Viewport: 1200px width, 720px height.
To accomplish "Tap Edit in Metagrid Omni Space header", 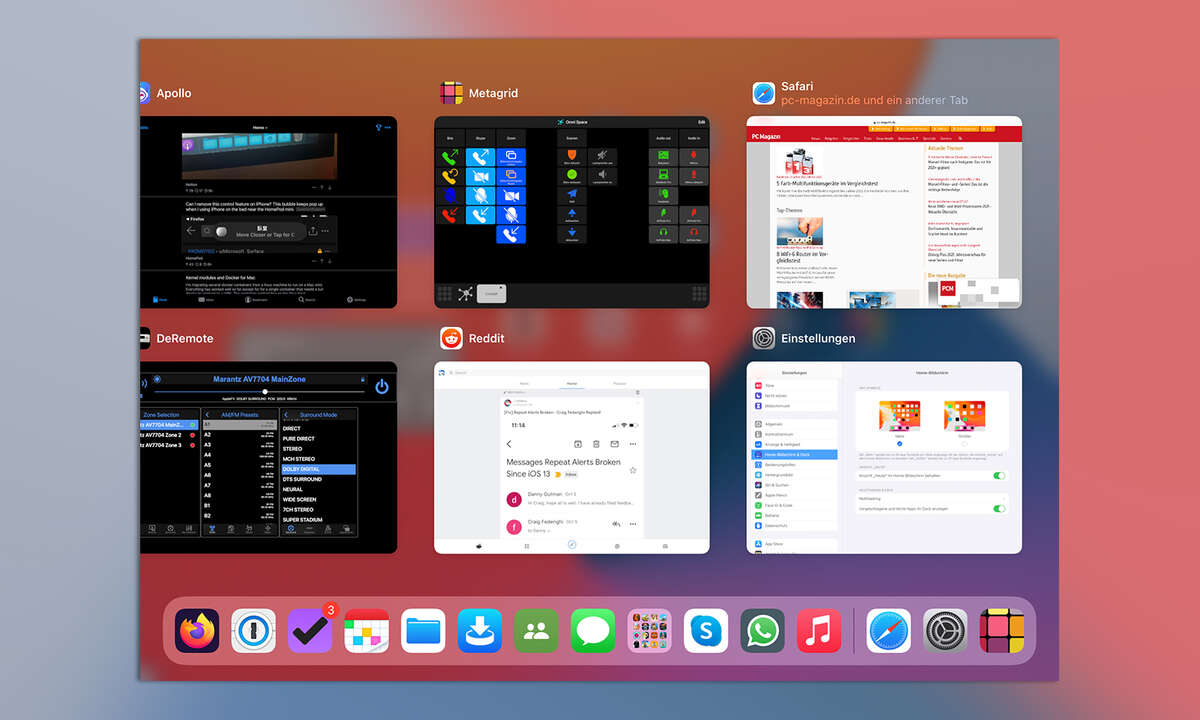I will [702, 122].
